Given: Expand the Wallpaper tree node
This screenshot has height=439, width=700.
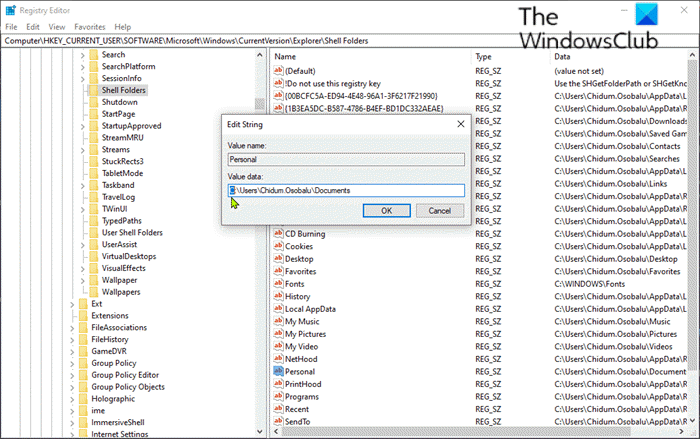Looking at the screenshot, I should pyautogui.click(x=83, y=281).
